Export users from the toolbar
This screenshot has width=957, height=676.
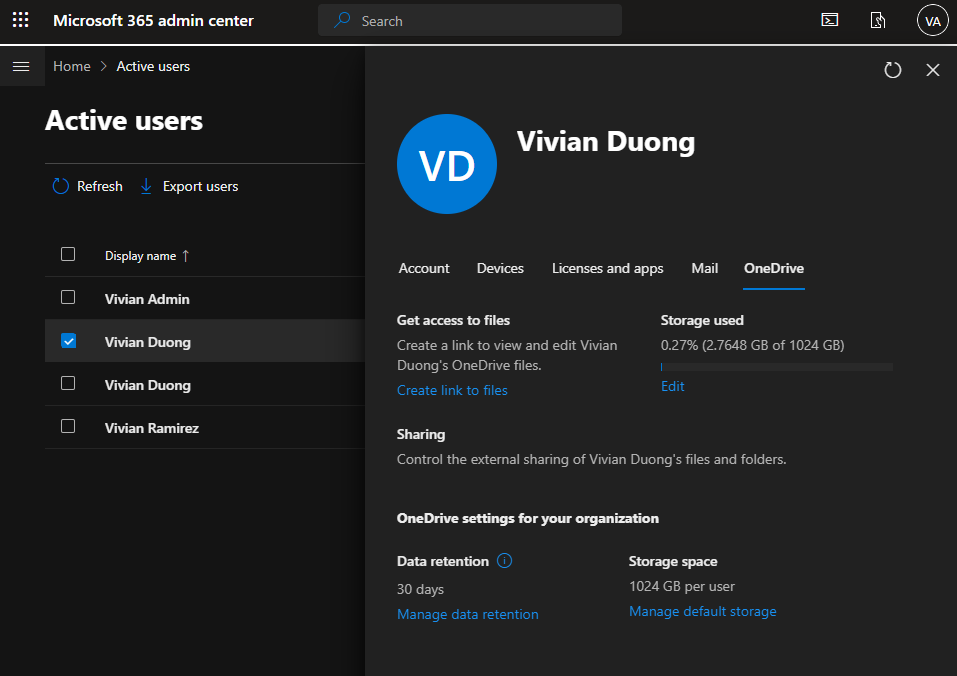click(x=189, y=186)
